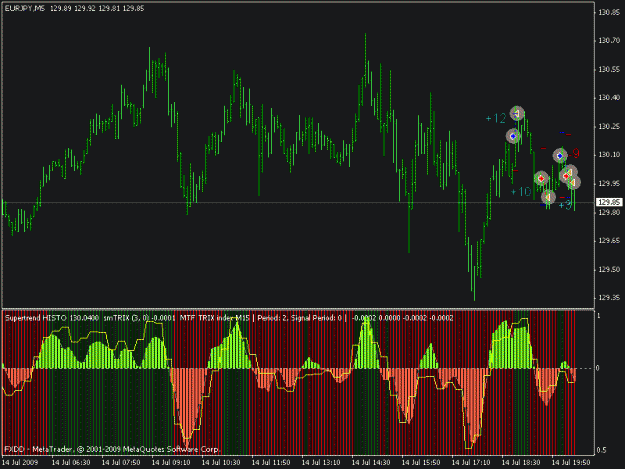Click the 129.95 price scale label
The height and width of the screenshot is (469, 625).
point(609,183)
